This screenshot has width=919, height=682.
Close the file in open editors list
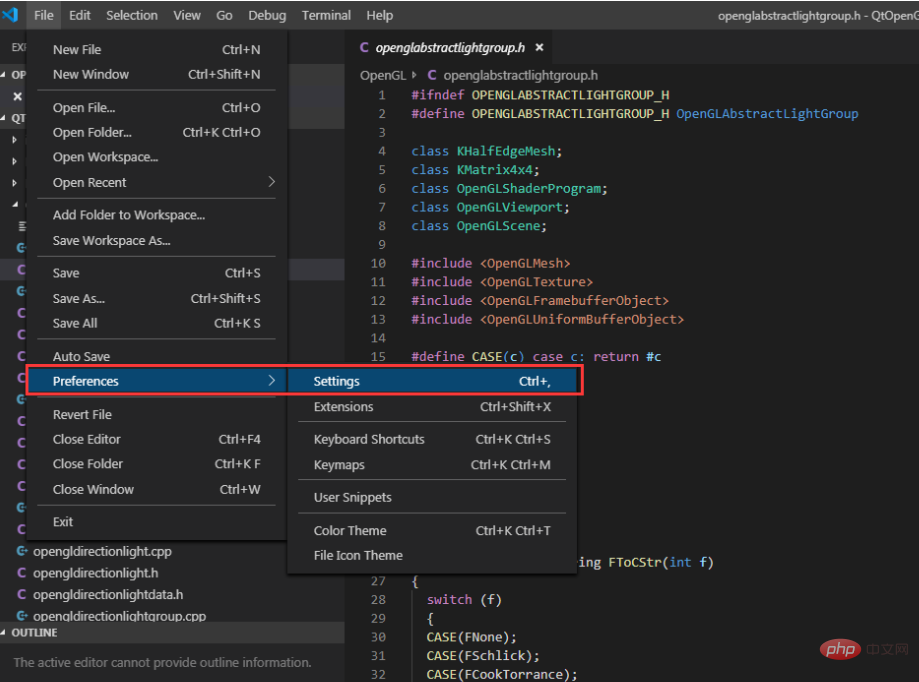(x=18, y=97)
